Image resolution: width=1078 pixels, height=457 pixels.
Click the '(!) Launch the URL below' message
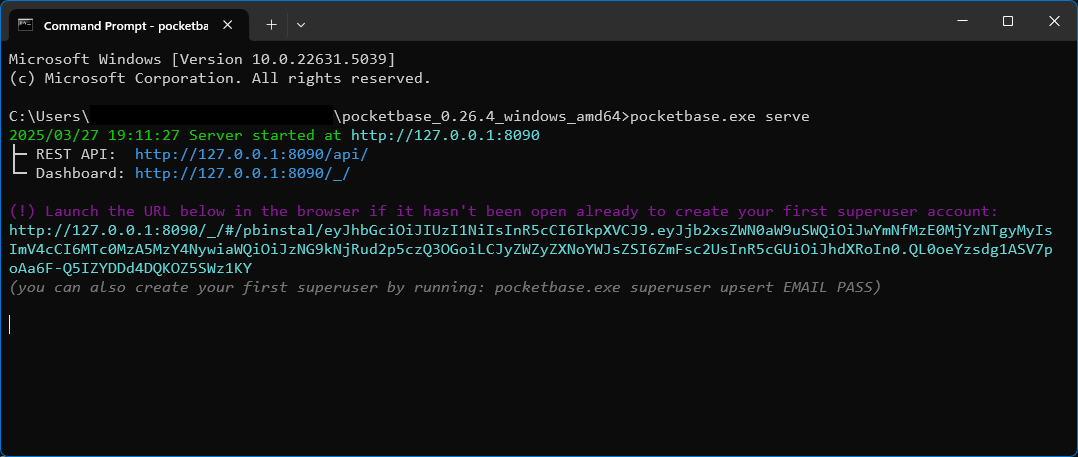tap(503, 212)
